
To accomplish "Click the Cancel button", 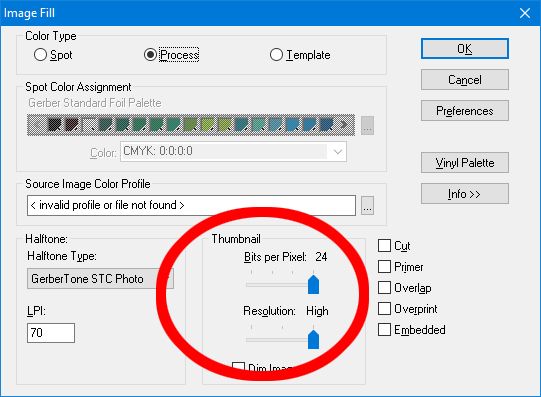I will 464,80.
